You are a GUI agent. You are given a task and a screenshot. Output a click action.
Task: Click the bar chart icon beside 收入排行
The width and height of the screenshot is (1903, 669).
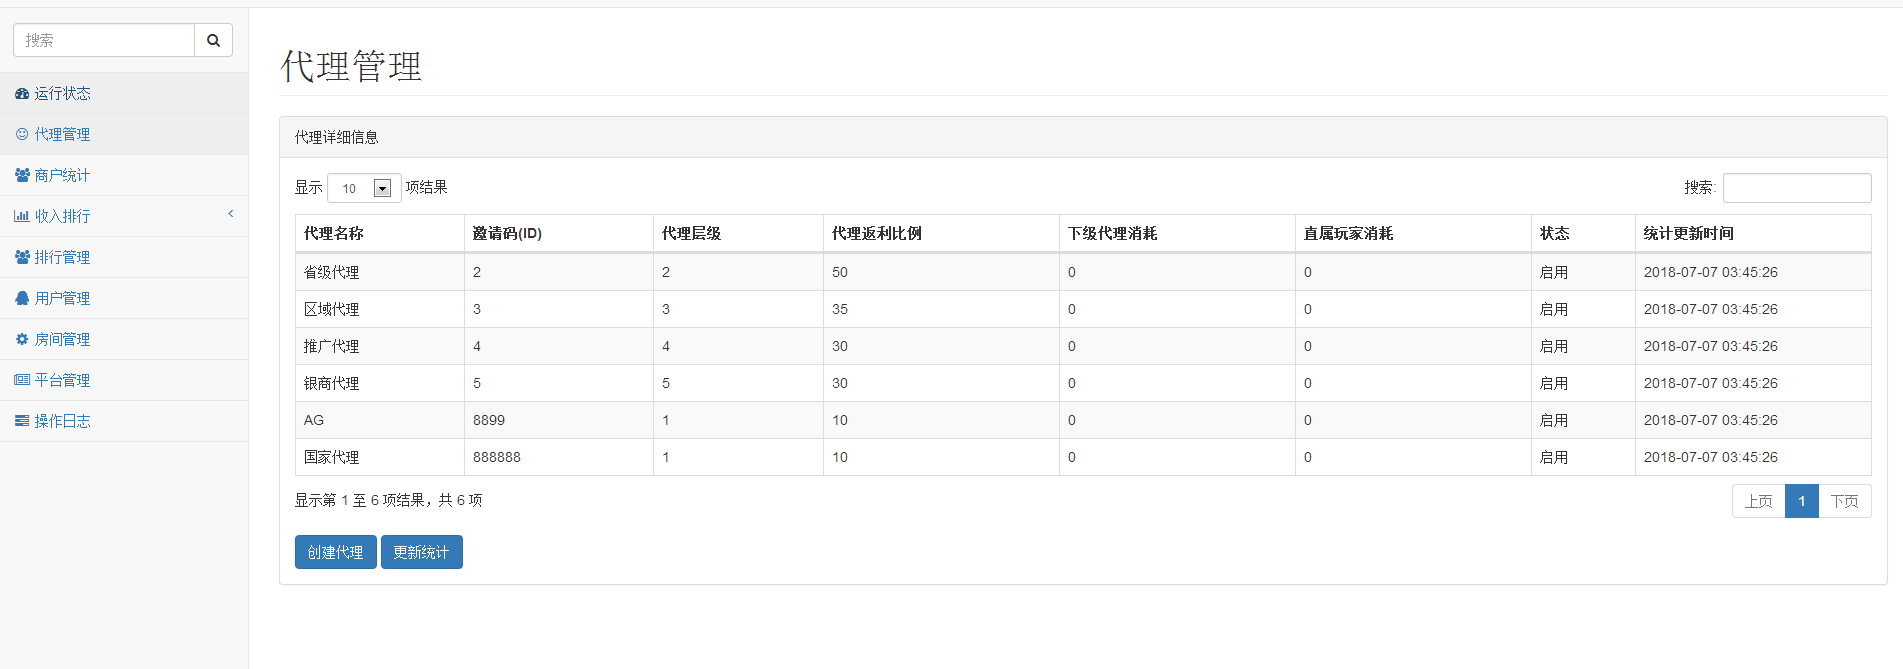22,216
